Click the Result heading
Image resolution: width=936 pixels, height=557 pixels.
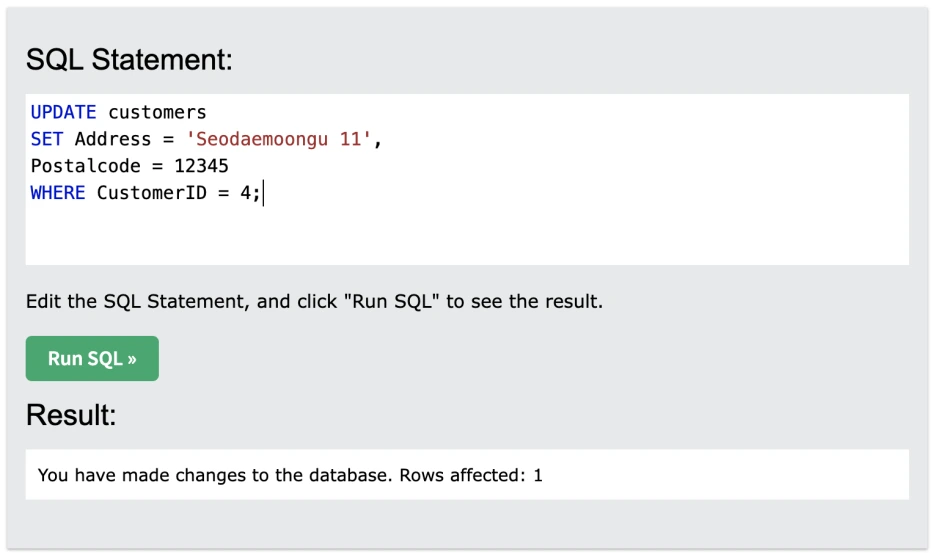[71, 415]
